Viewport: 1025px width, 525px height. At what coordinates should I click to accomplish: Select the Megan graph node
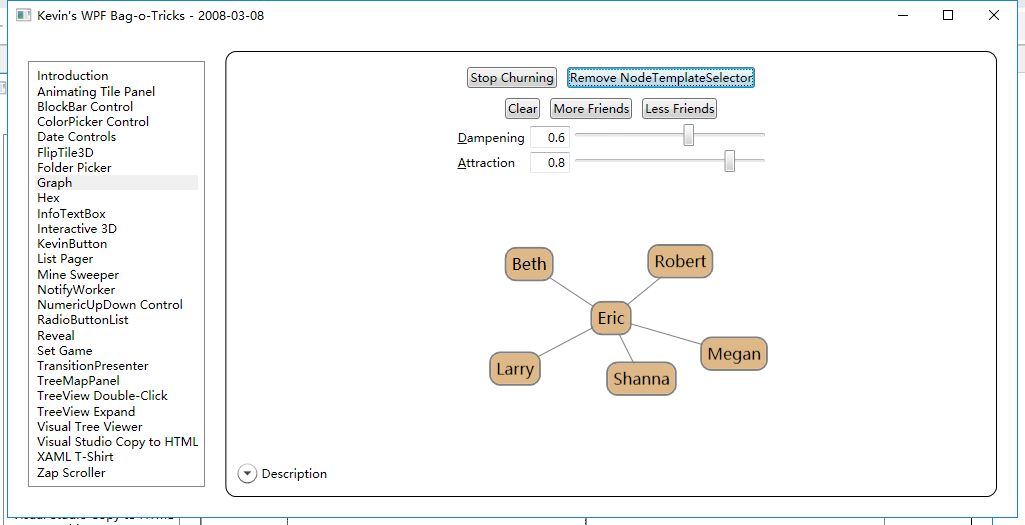[x=734, y=353]
